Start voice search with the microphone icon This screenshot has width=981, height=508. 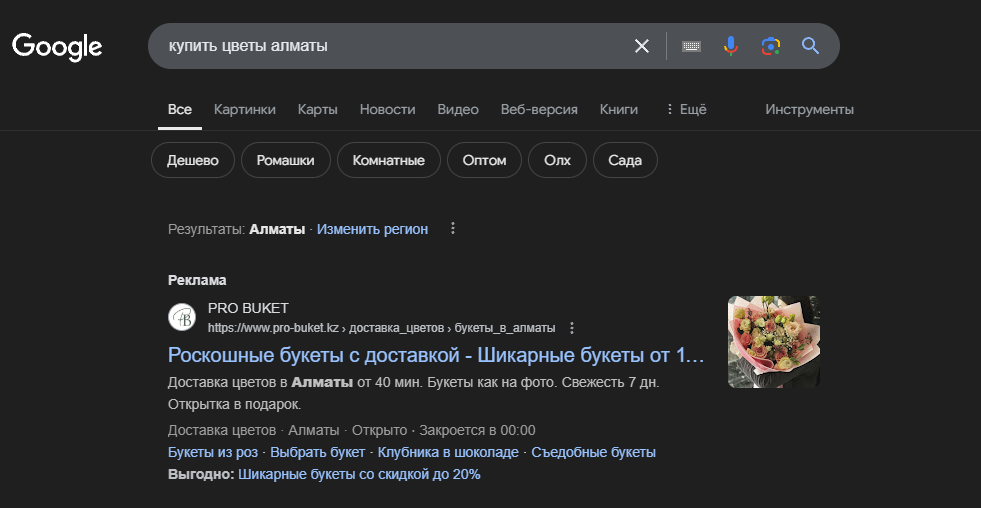(x=730, y=46)
